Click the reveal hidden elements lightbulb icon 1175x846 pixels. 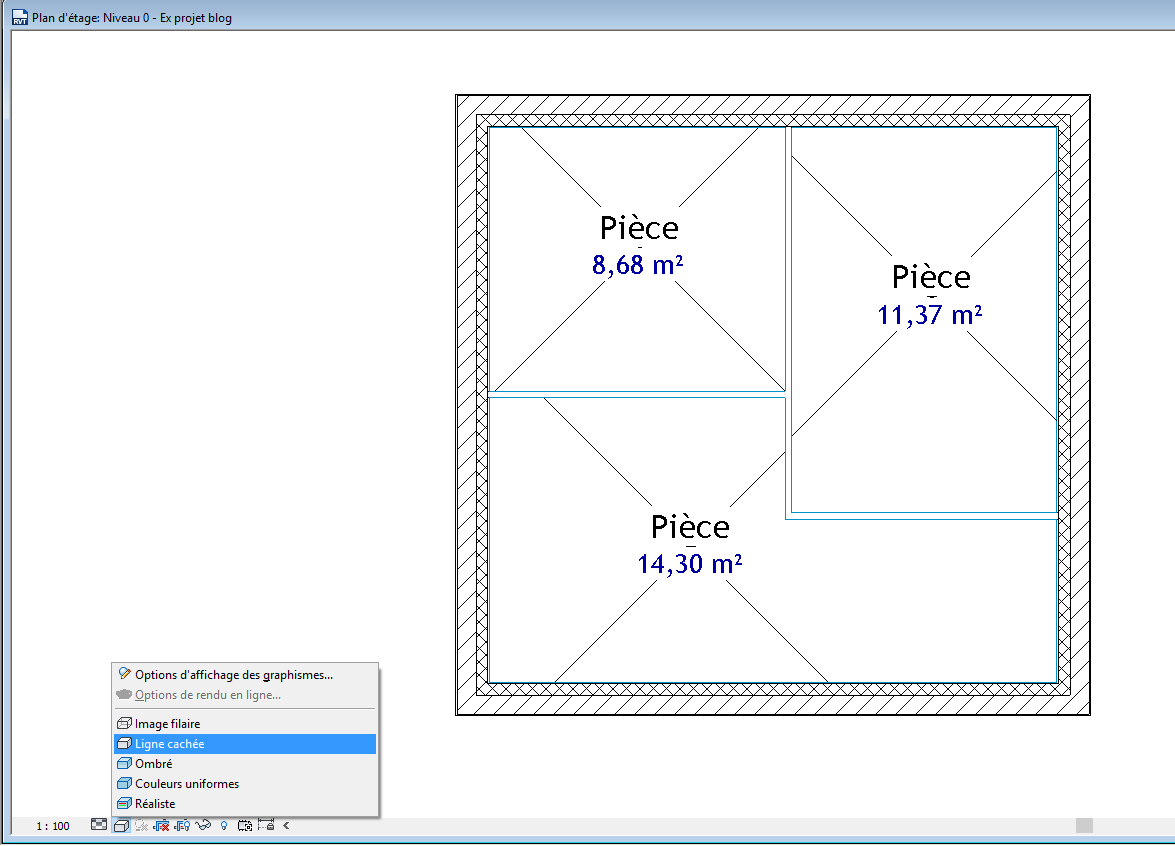point(223,826)
